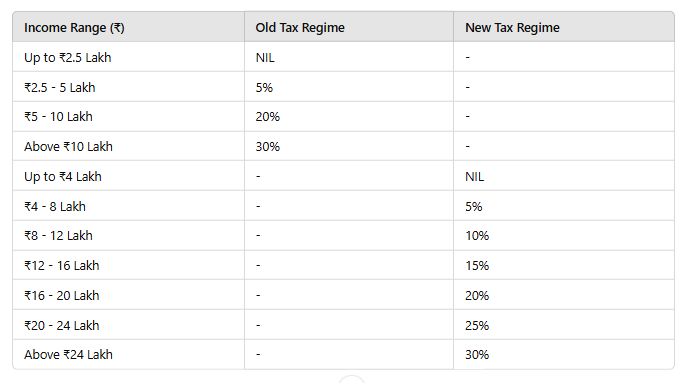Image resolution: width=686 pixels, height=383 pixels.
Task: Click the 20% old regime rate
Action: pyautogui.click(x=268, y=117)
